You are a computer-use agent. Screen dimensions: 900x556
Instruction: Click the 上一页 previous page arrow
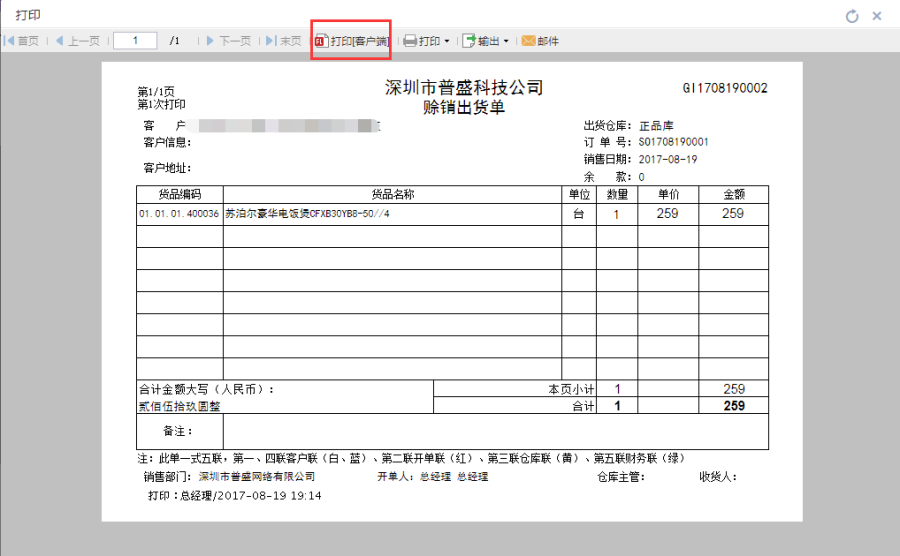coord(77,41)
